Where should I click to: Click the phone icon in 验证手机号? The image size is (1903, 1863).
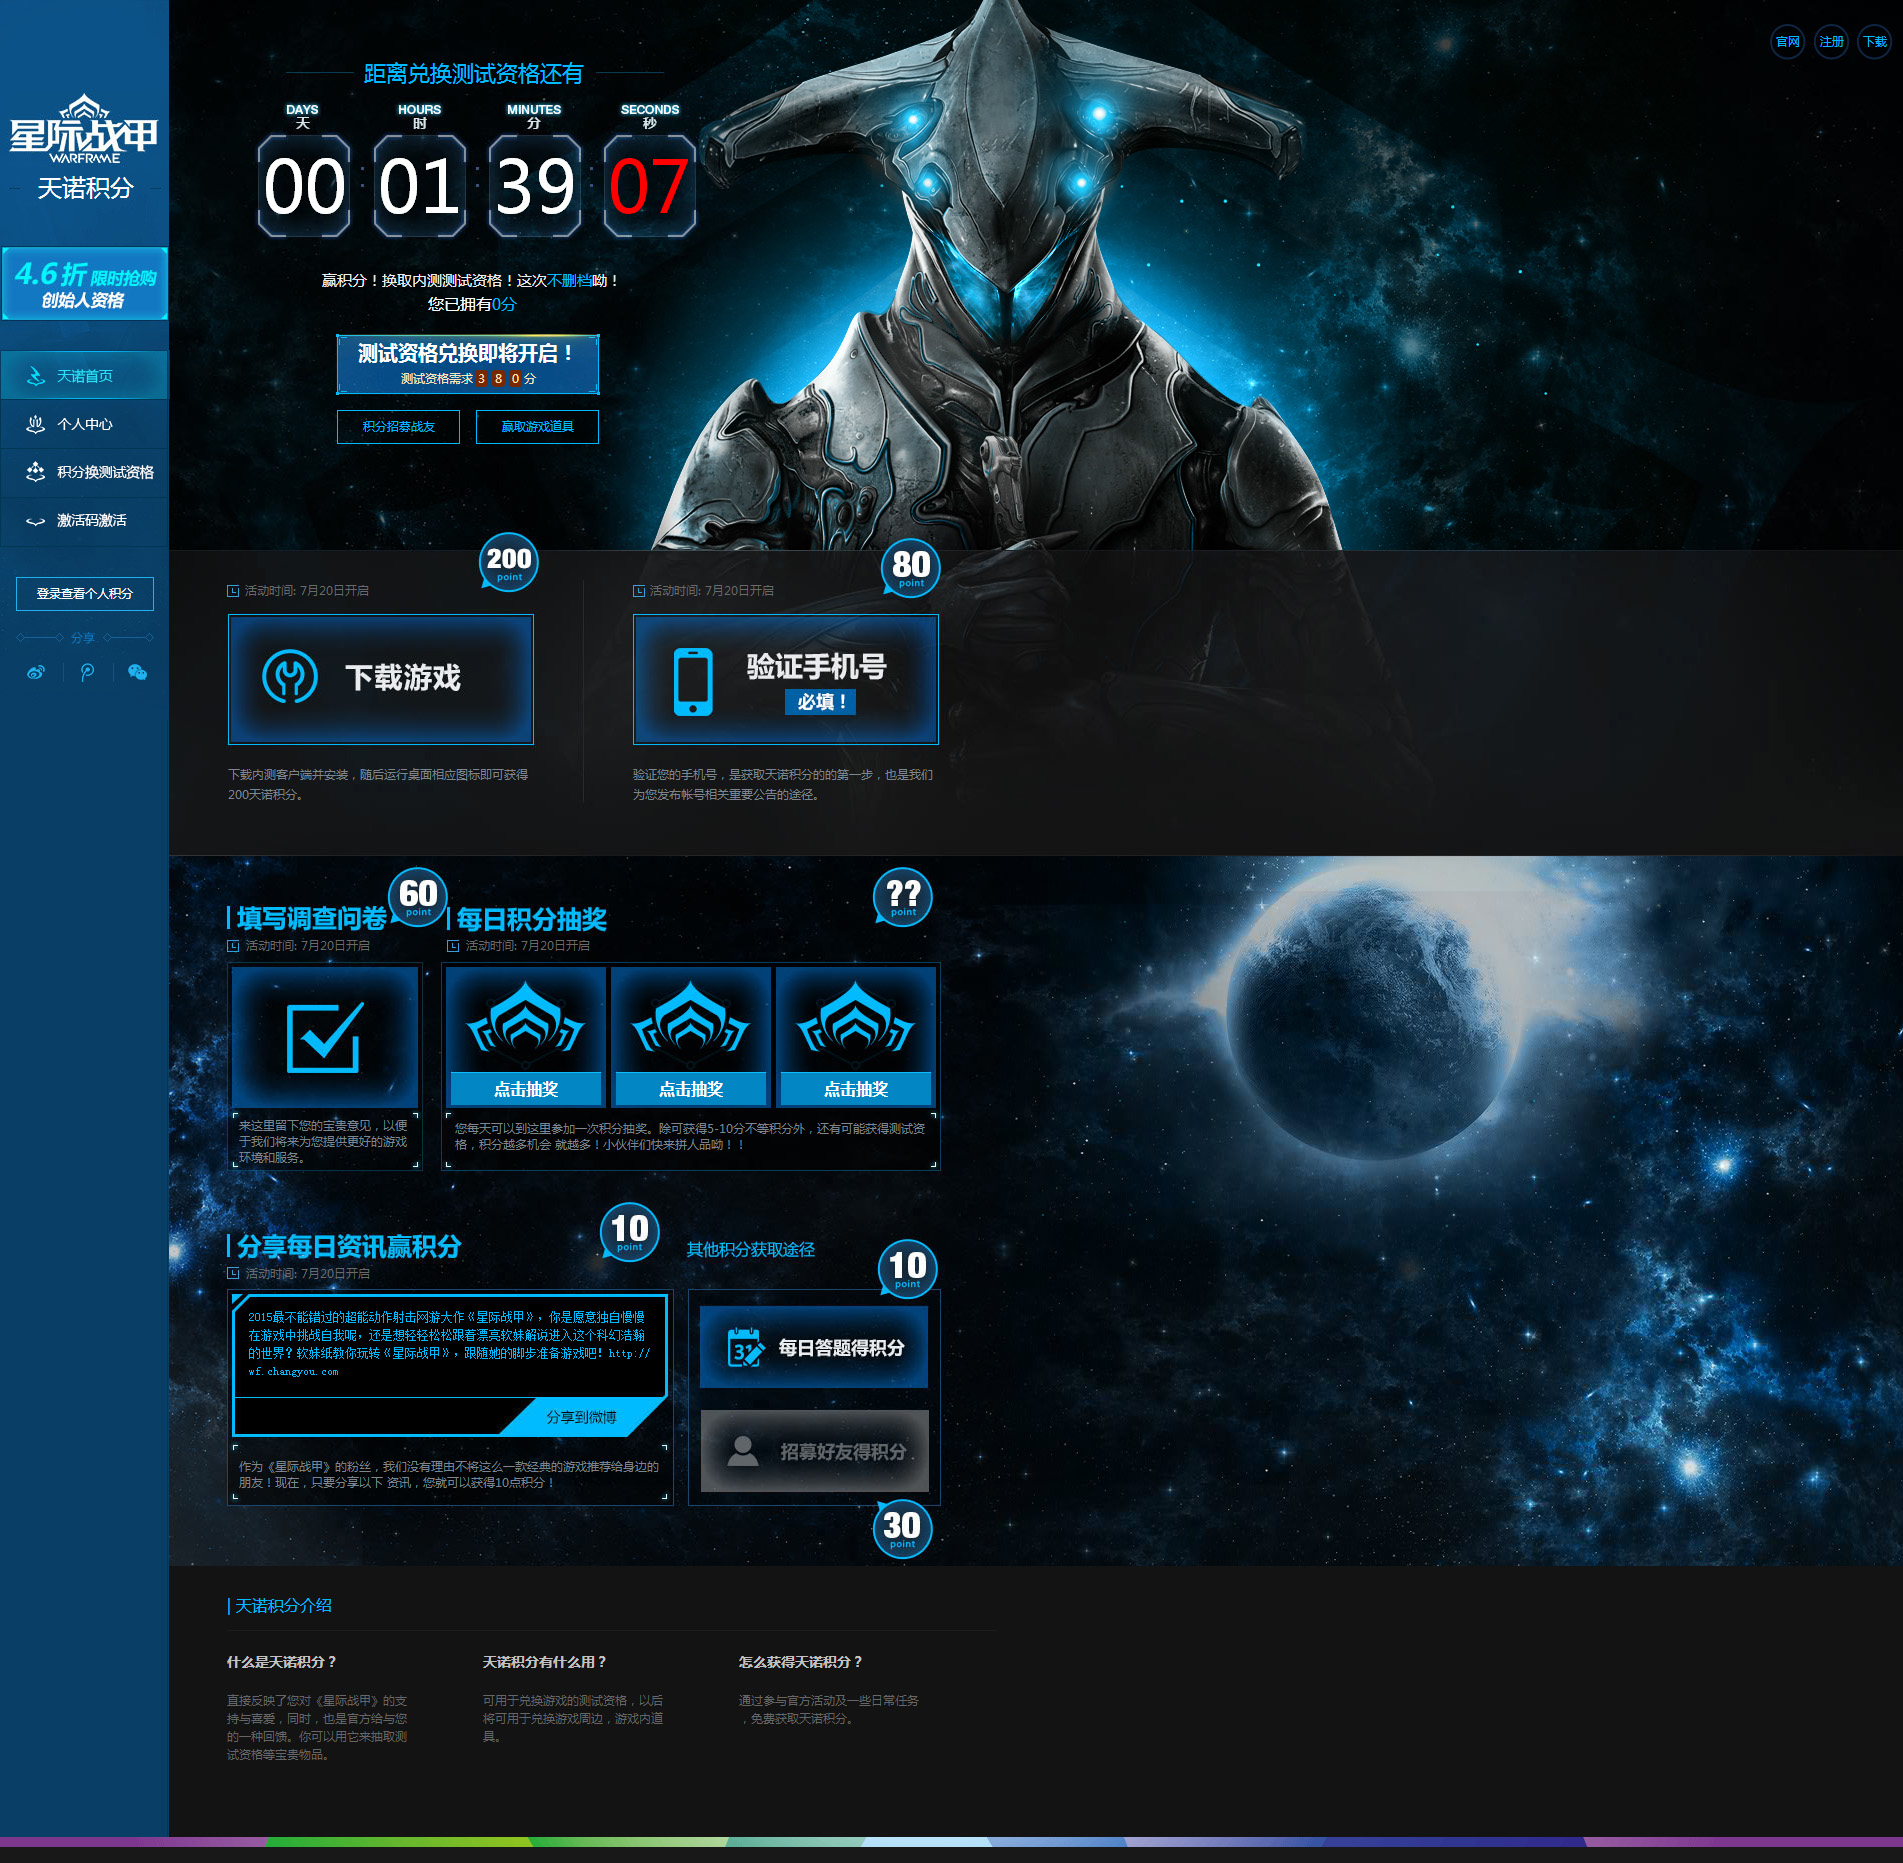pos(693,682)
